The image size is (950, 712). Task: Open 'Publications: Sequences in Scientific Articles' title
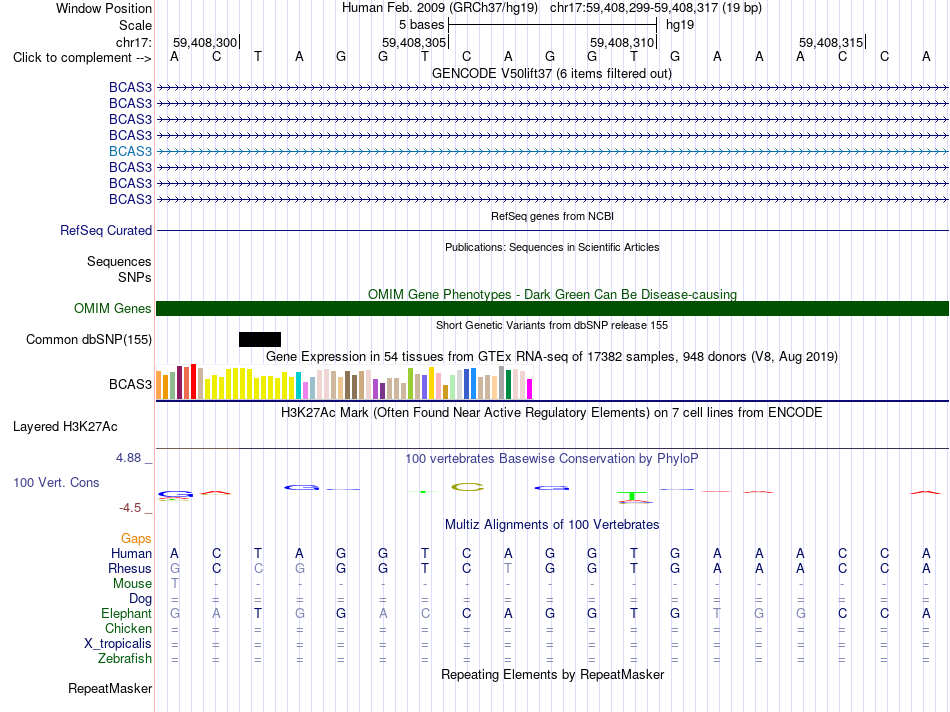[x=552, y=247]
